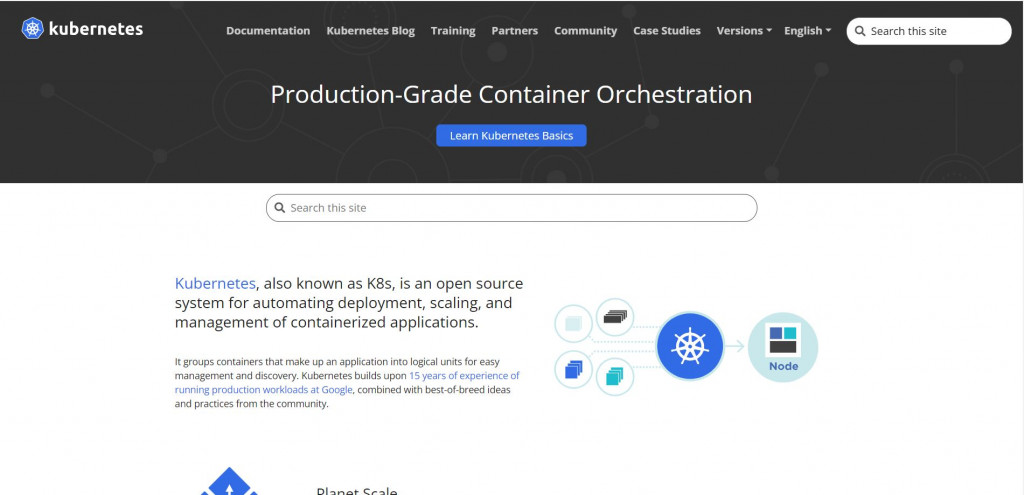Click the magnifier icon in header search

click(x=860, y=31)
